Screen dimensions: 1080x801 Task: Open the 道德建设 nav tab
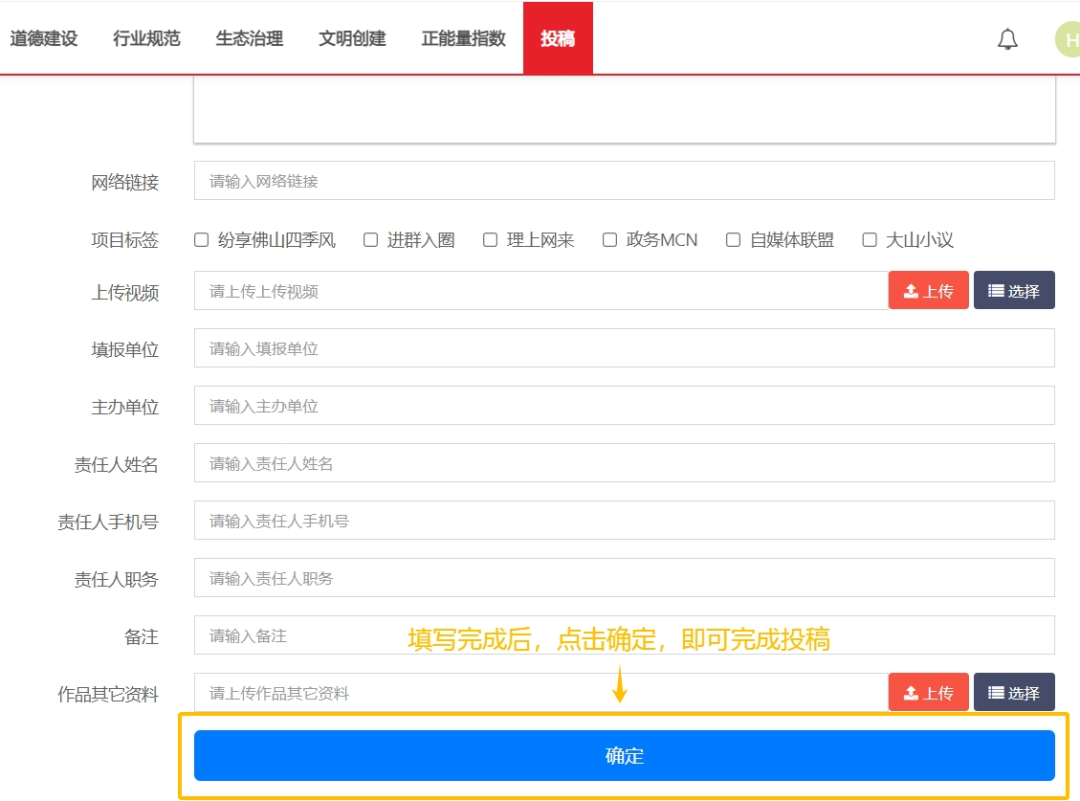click(x=43, y=39)
